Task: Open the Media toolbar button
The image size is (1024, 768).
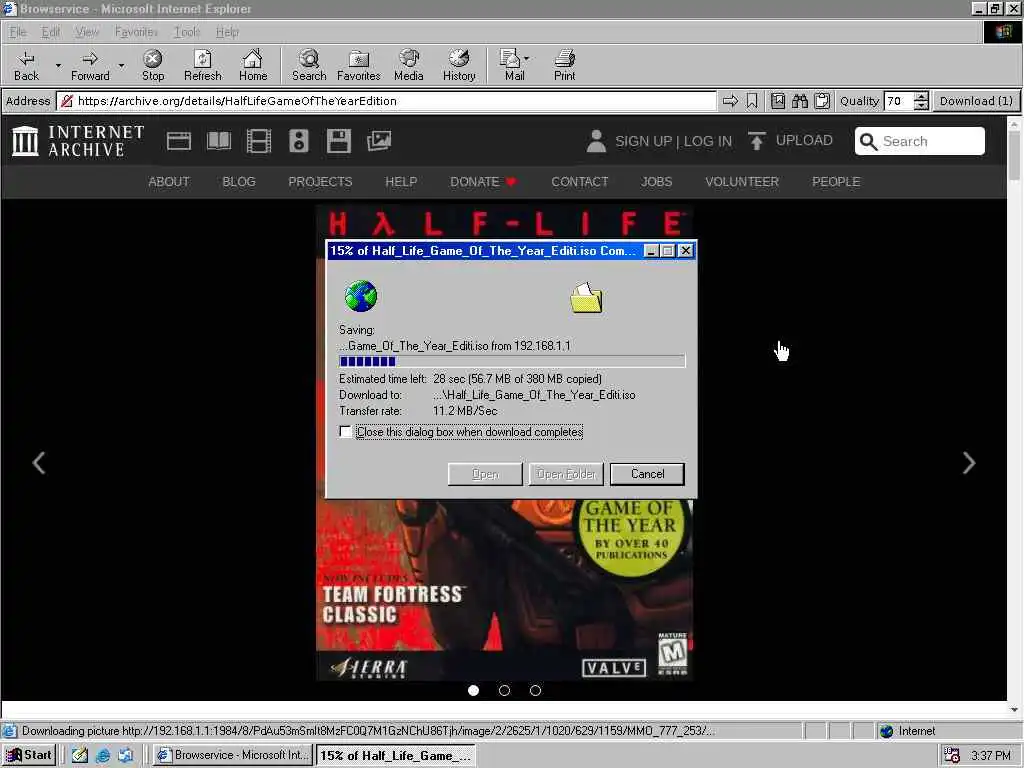Action: pos(409,66)
